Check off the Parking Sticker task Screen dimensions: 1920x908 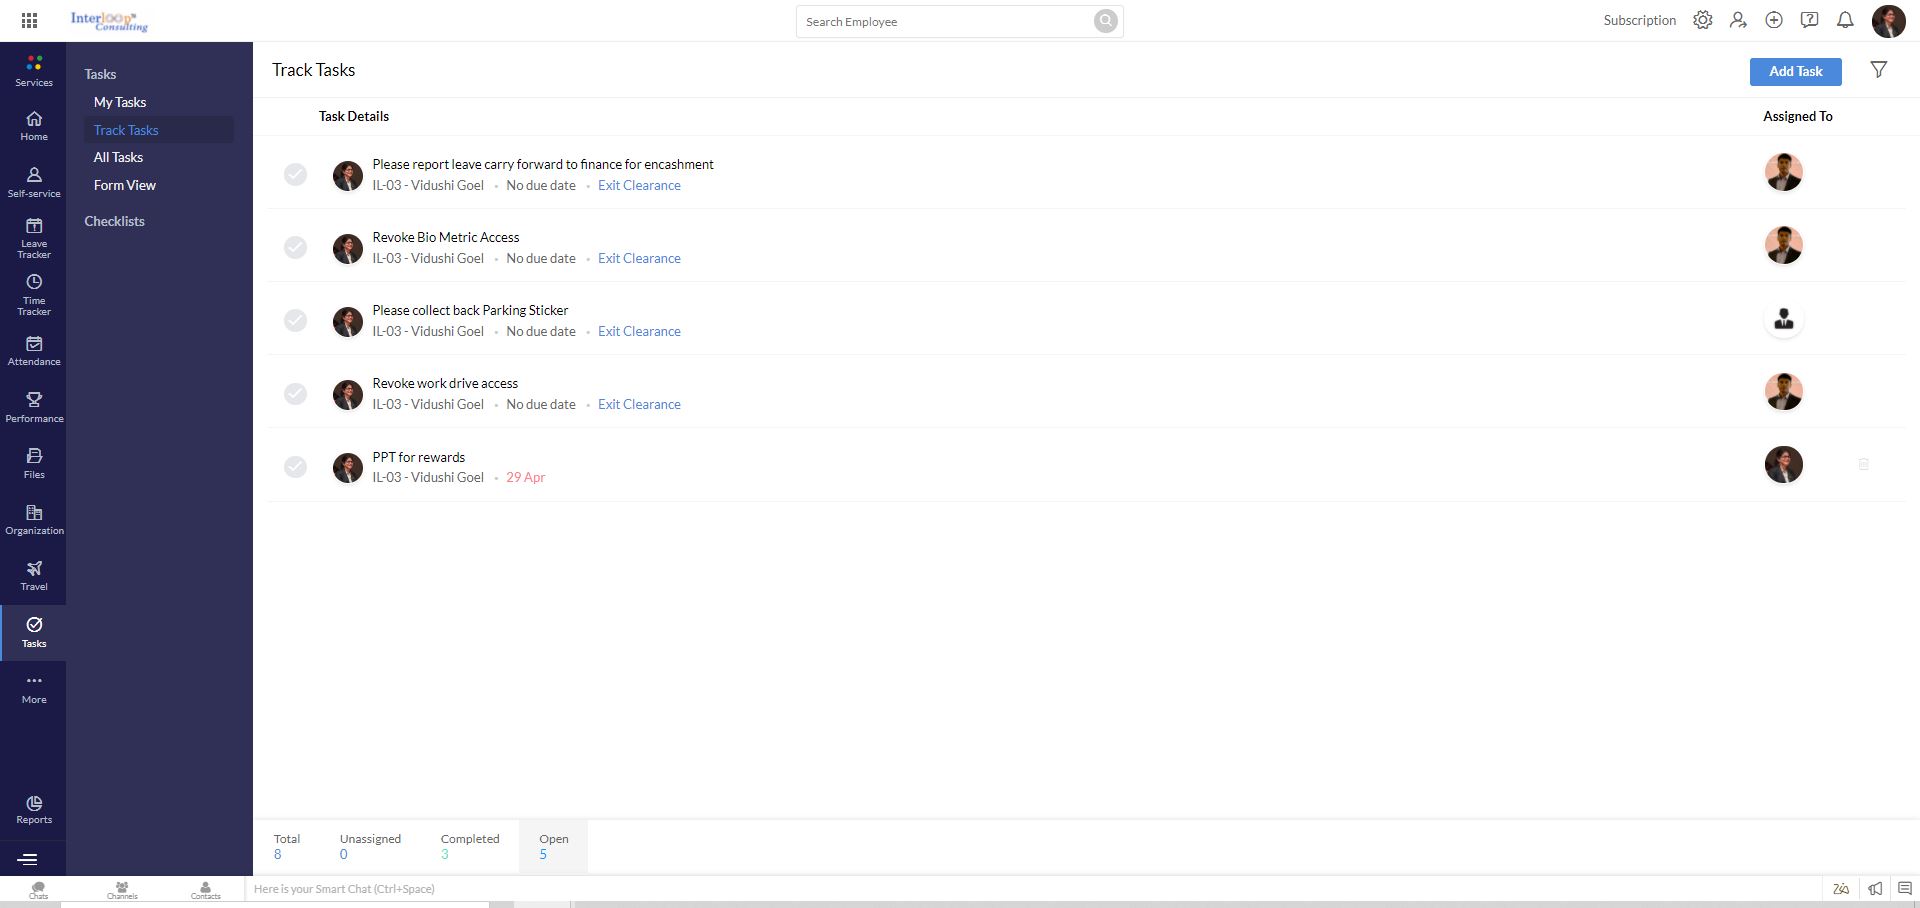[295, 320]
